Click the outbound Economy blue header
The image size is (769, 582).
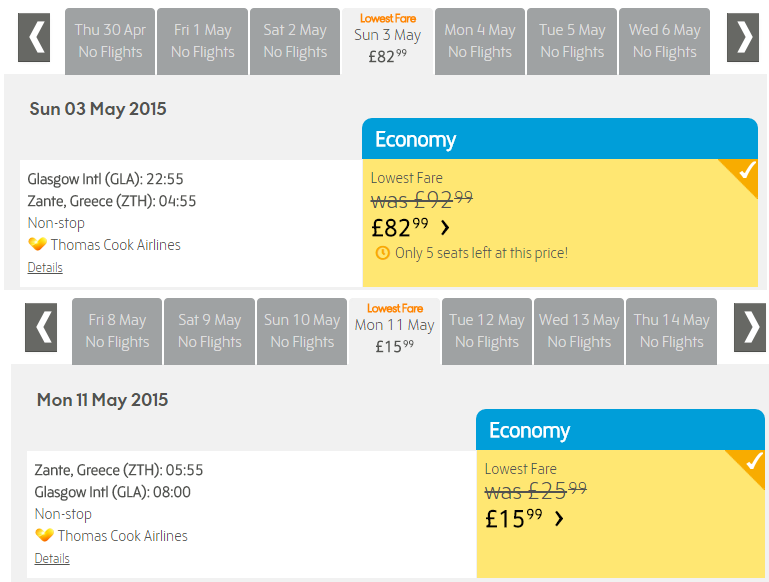[x=560, y=139]
